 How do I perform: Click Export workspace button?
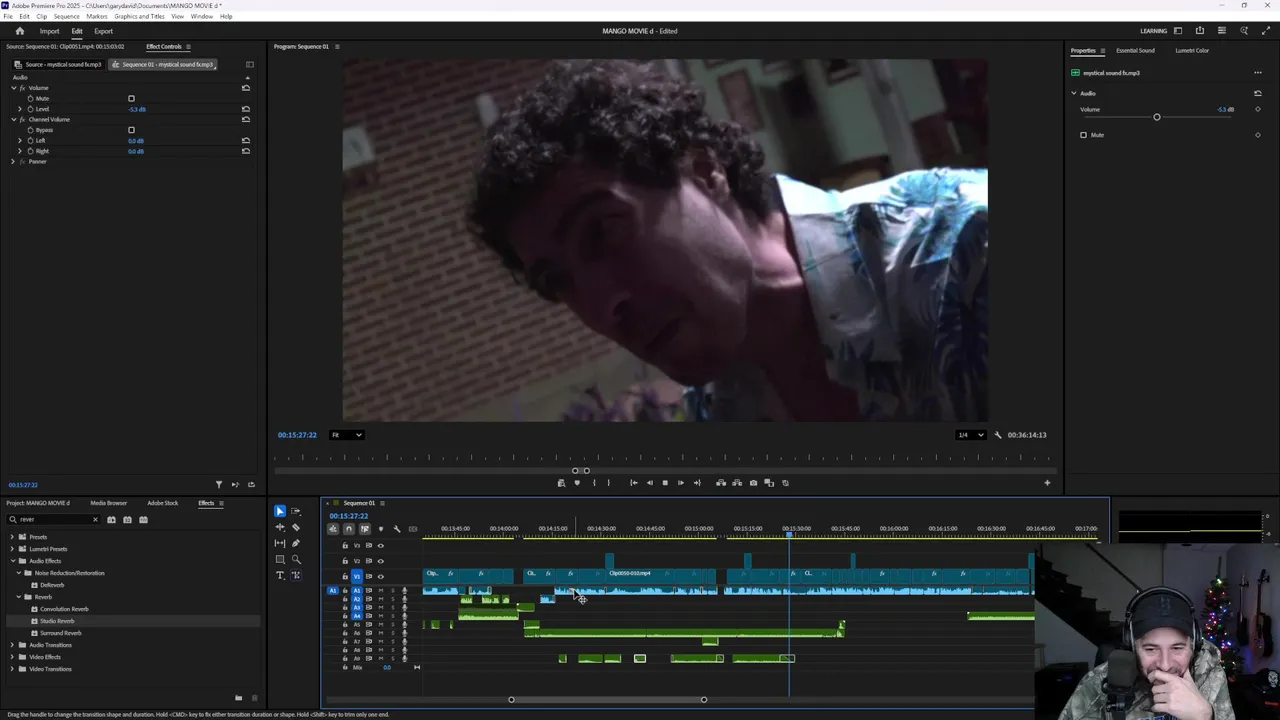[103, 31]
